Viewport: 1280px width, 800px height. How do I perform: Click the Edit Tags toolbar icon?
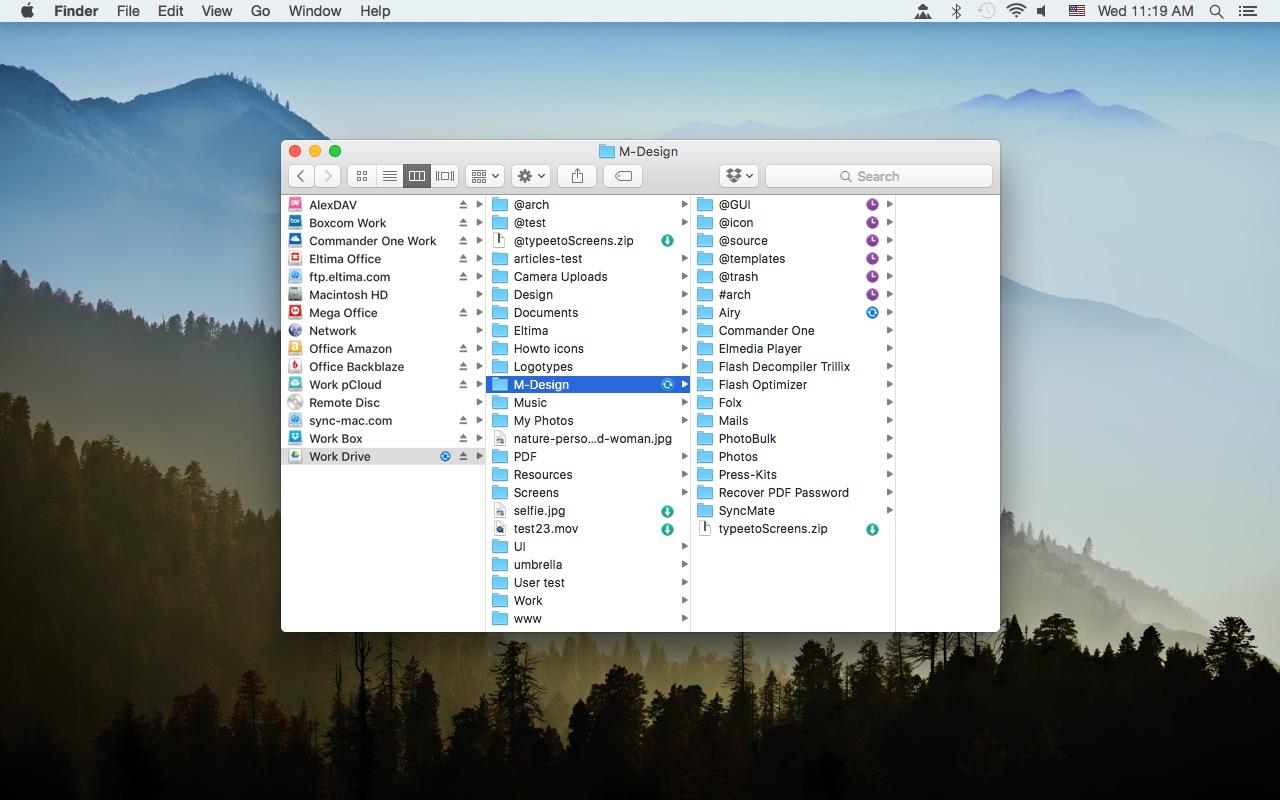pos(623,176)
